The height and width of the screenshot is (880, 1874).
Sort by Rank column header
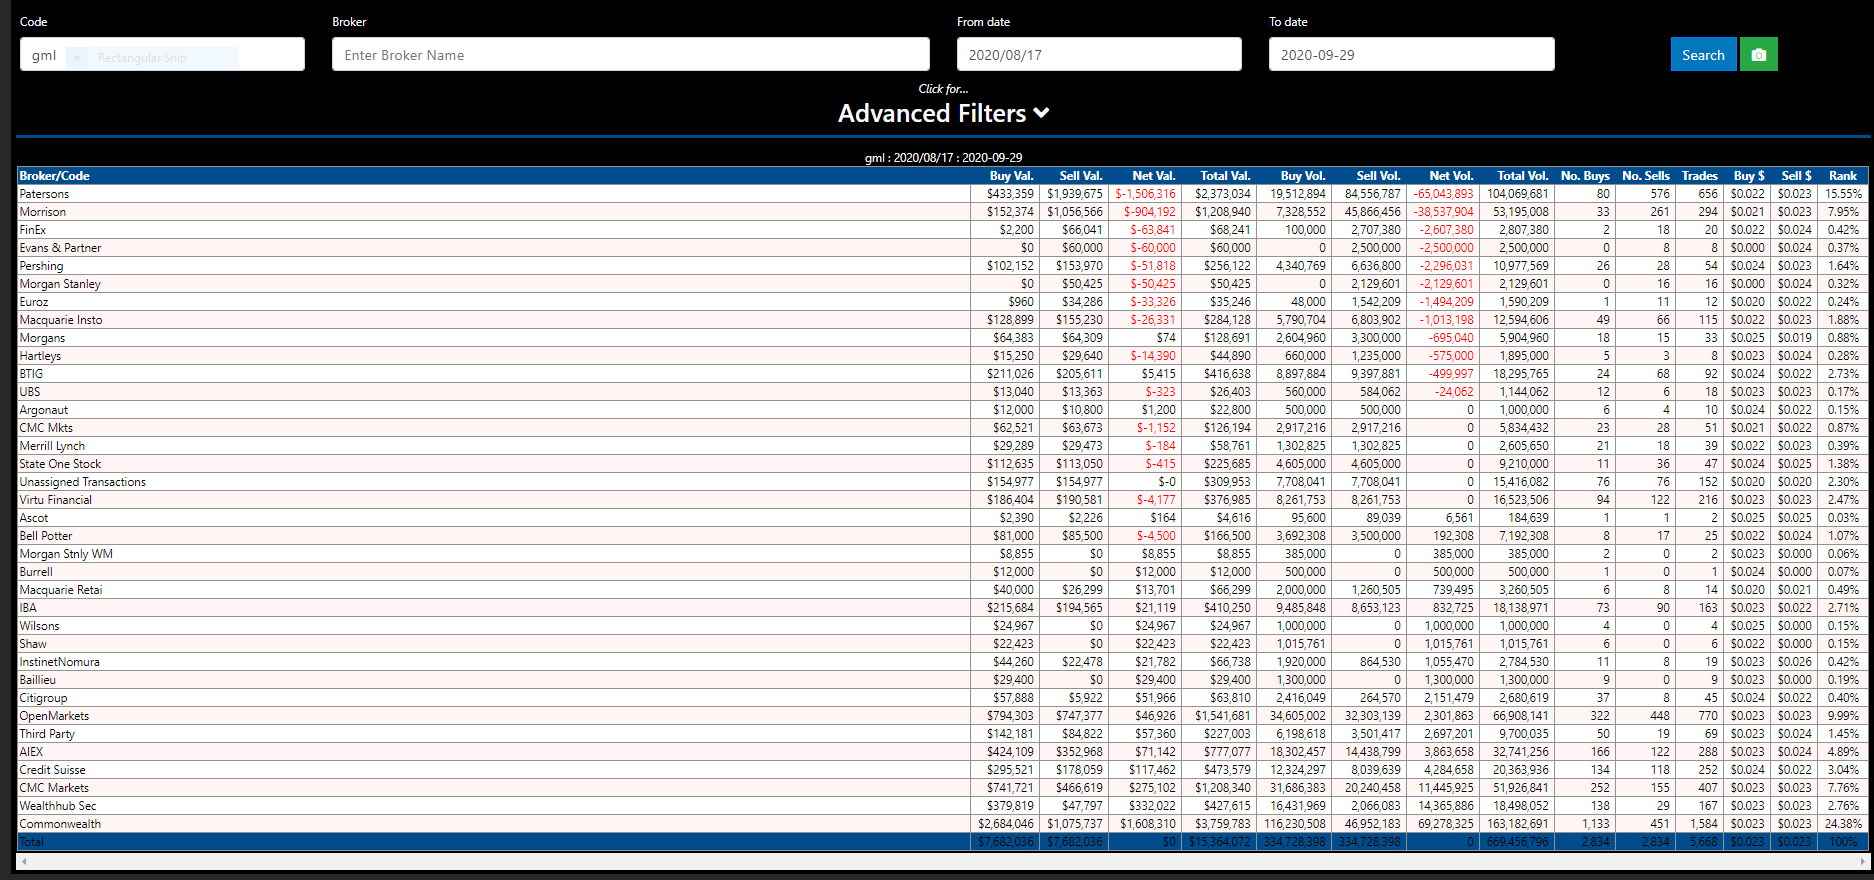(x=1843, y=176)
